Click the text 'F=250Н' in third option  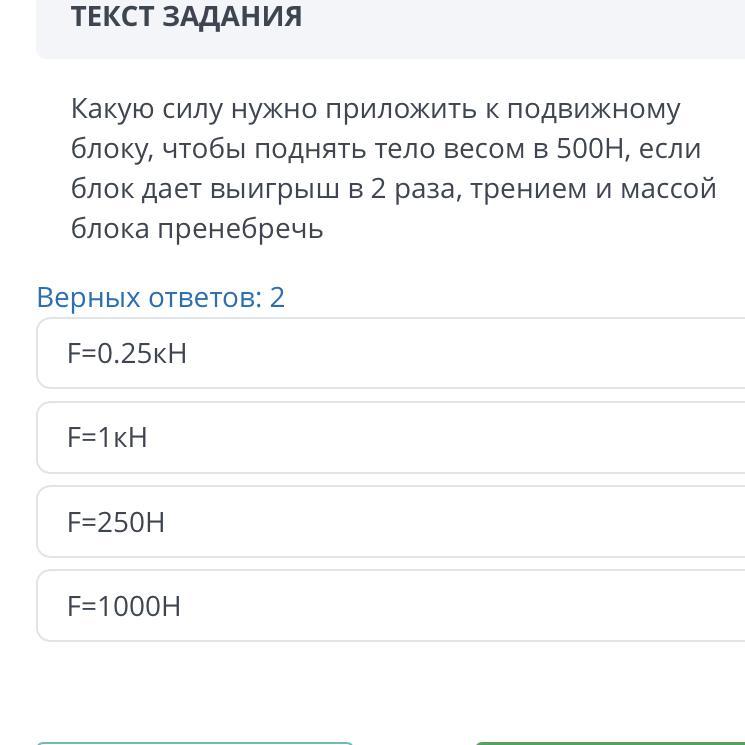tap(116, 522)
